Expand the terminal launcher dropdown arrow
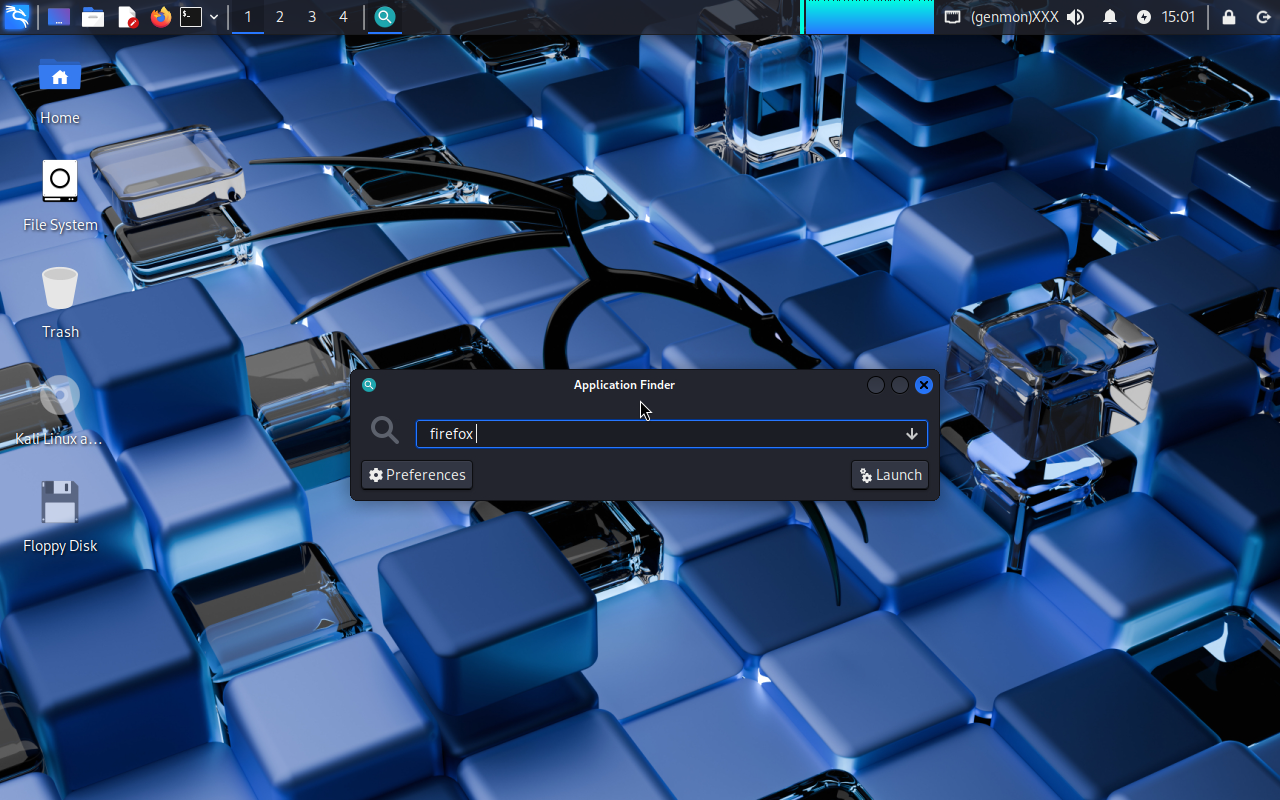The width and height of the screenshot is (1280, 800). tap(214, 17)
